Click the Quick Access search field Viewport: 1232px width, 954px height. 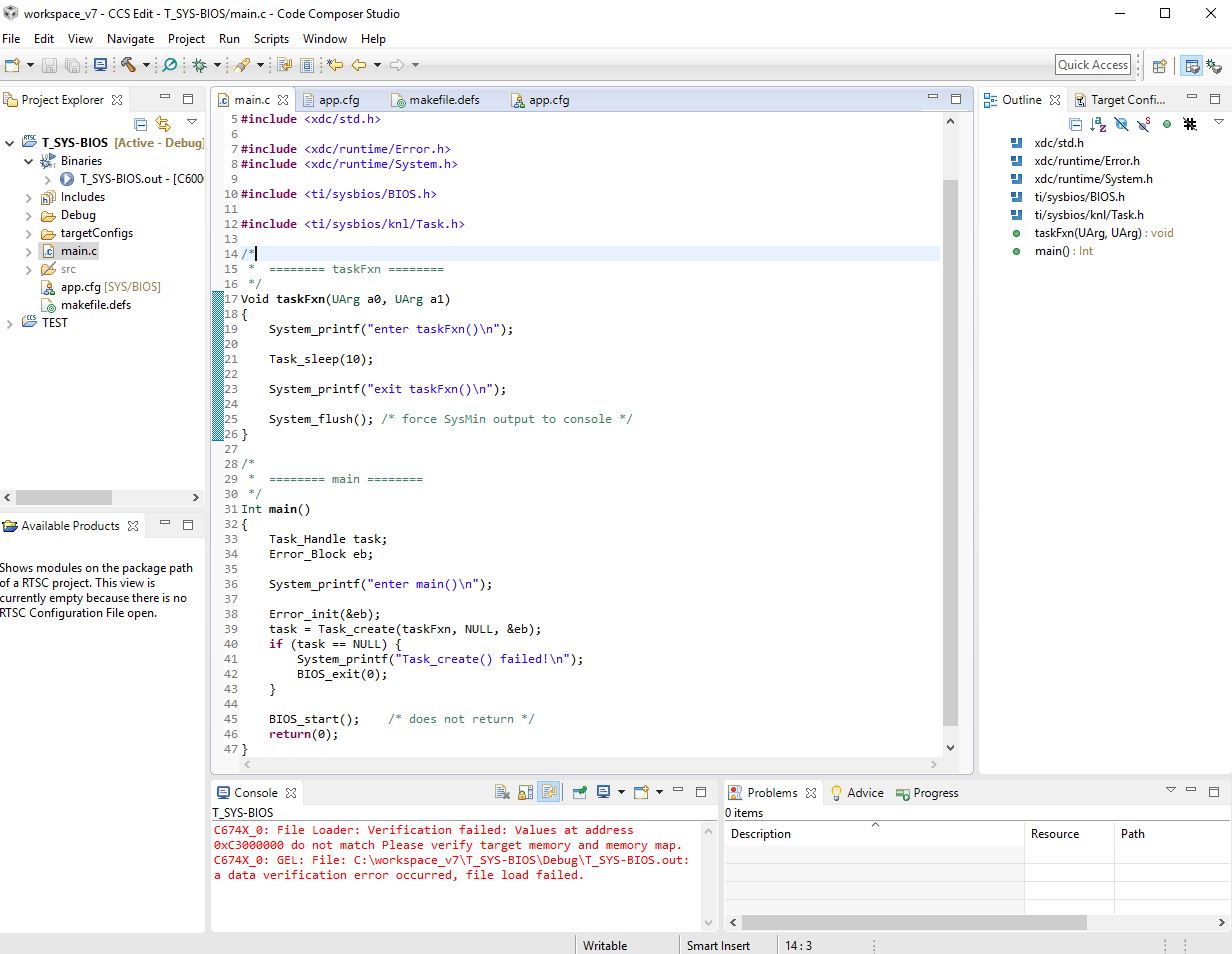[x=1092, y=65]
